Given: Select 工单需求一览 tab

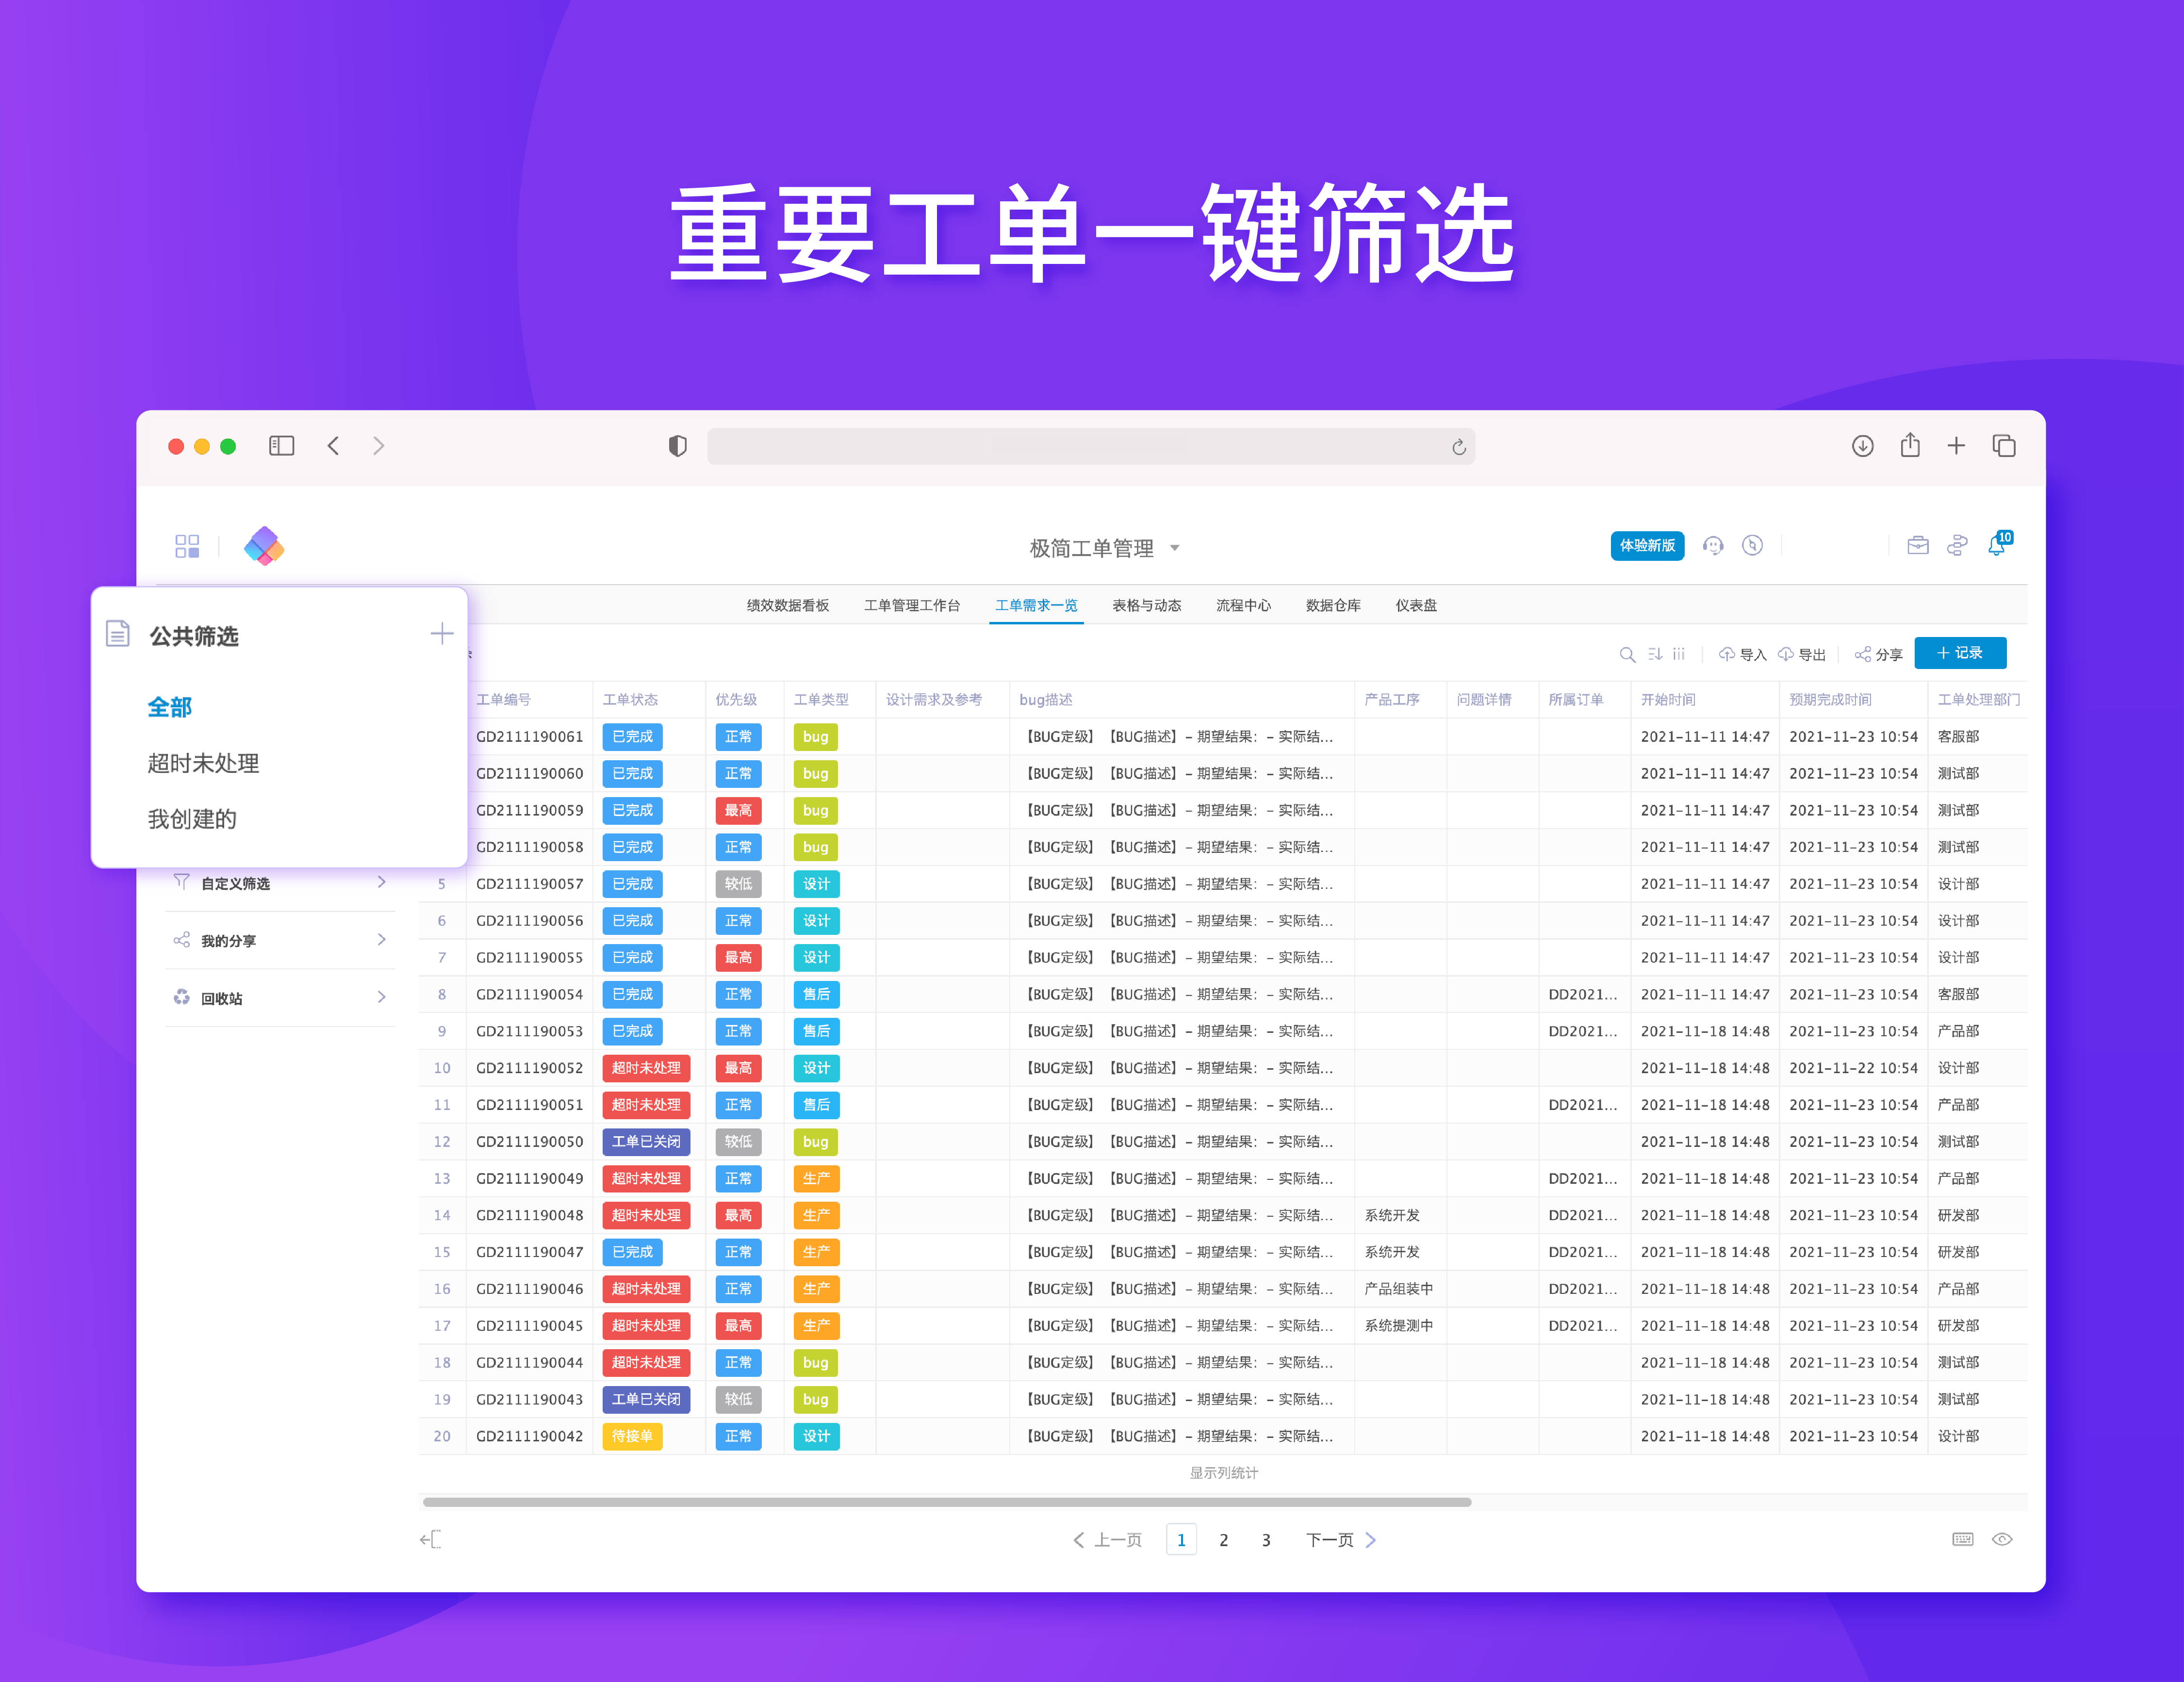Looking at the screenshot, I should coord(1036,605).
